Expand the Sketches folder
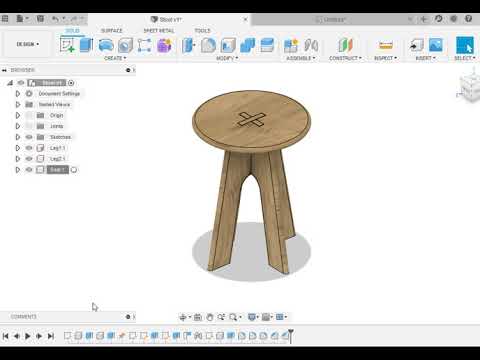This screenshot has height=360, width=480. 18,137
